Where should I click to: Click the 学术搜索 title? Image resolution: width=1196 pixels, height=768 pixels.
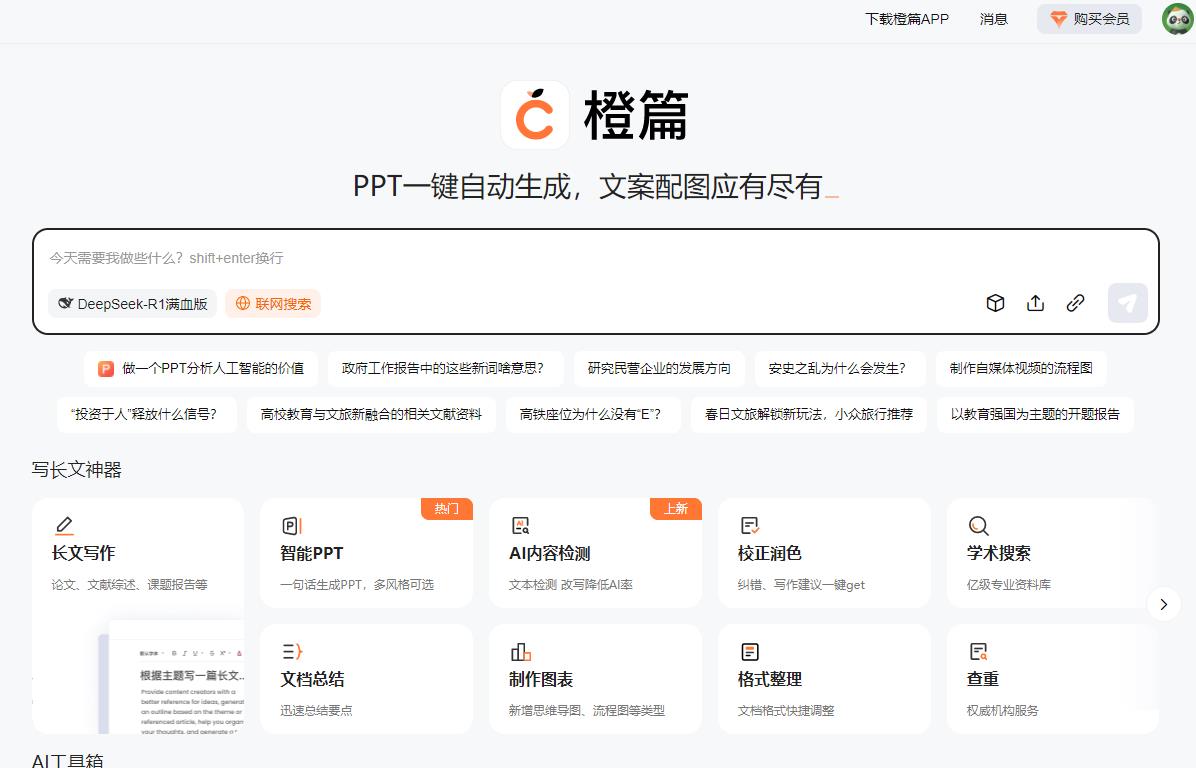tap(998, 554)
